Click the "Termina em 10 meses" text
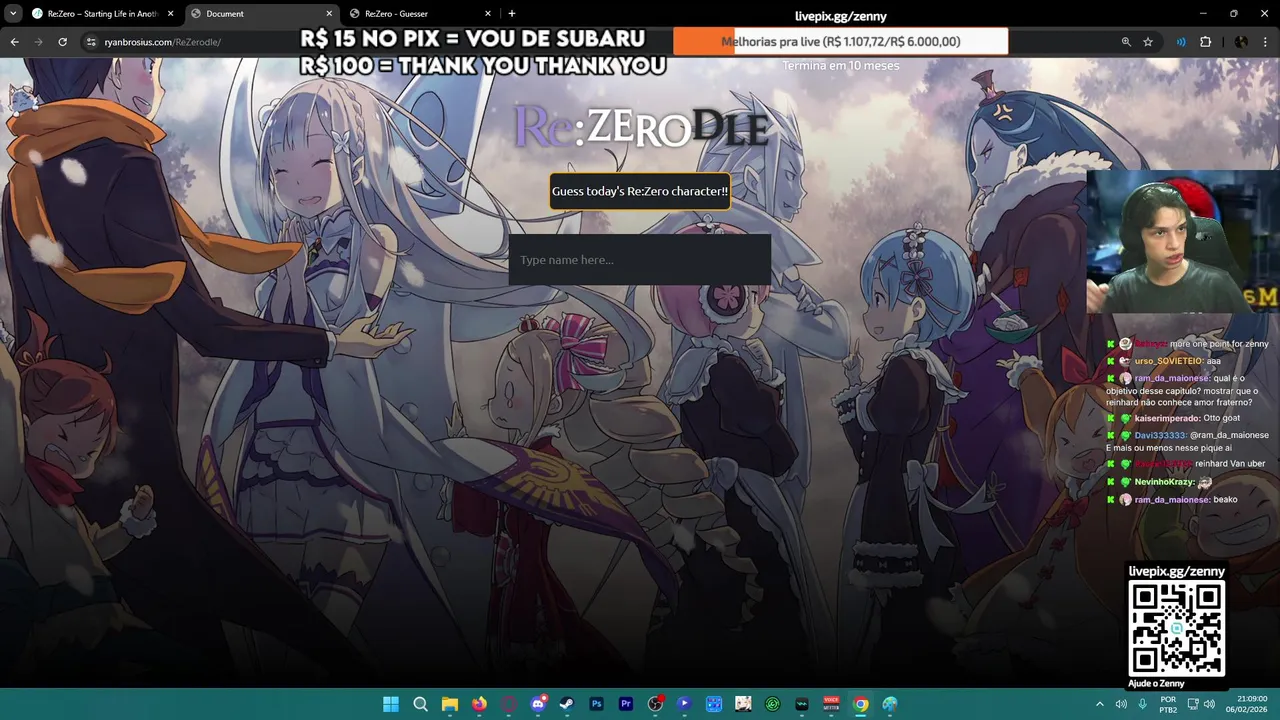 (840, 66)
